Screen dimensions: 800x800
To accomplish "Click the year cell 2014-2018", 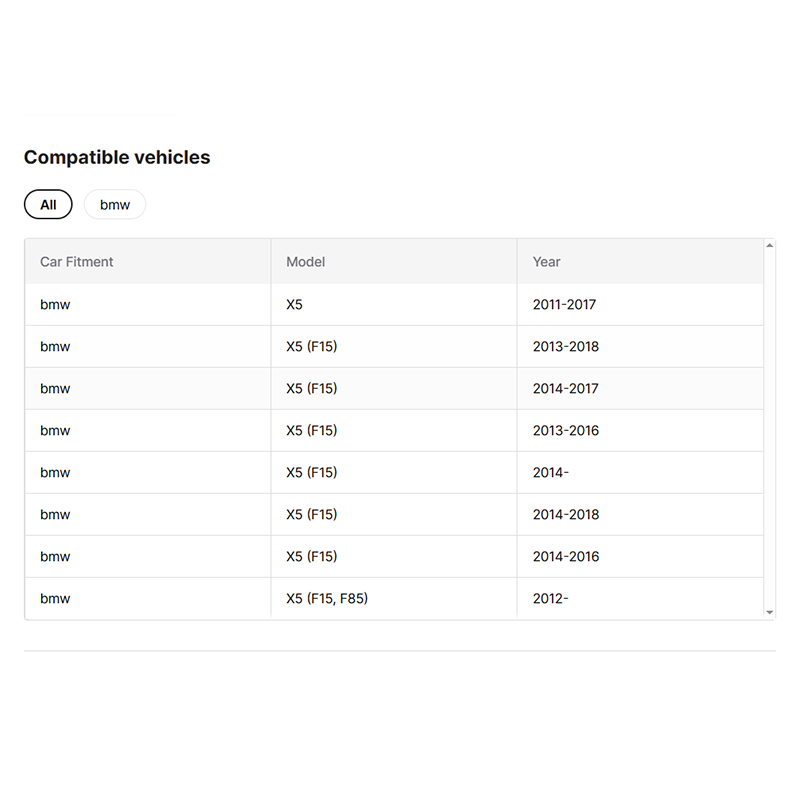I will tap(566, 514).
